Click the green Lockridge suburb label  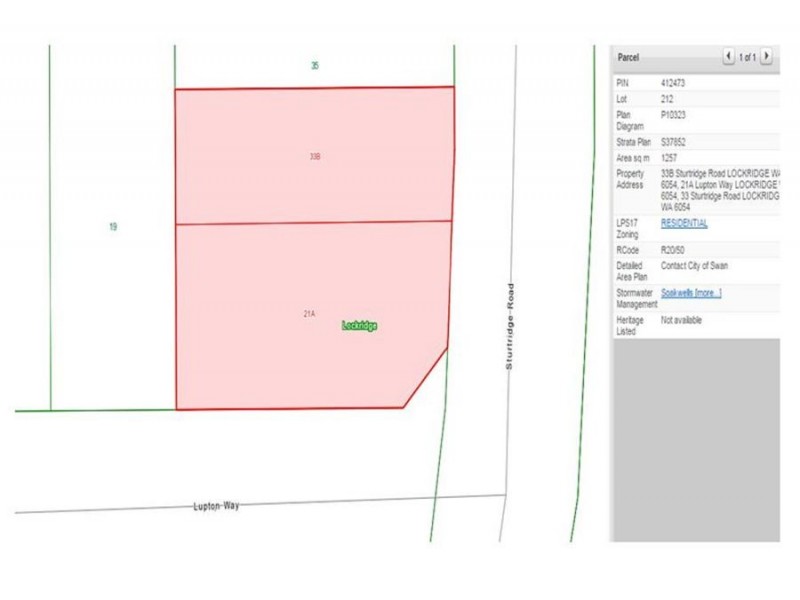point(359,326)
